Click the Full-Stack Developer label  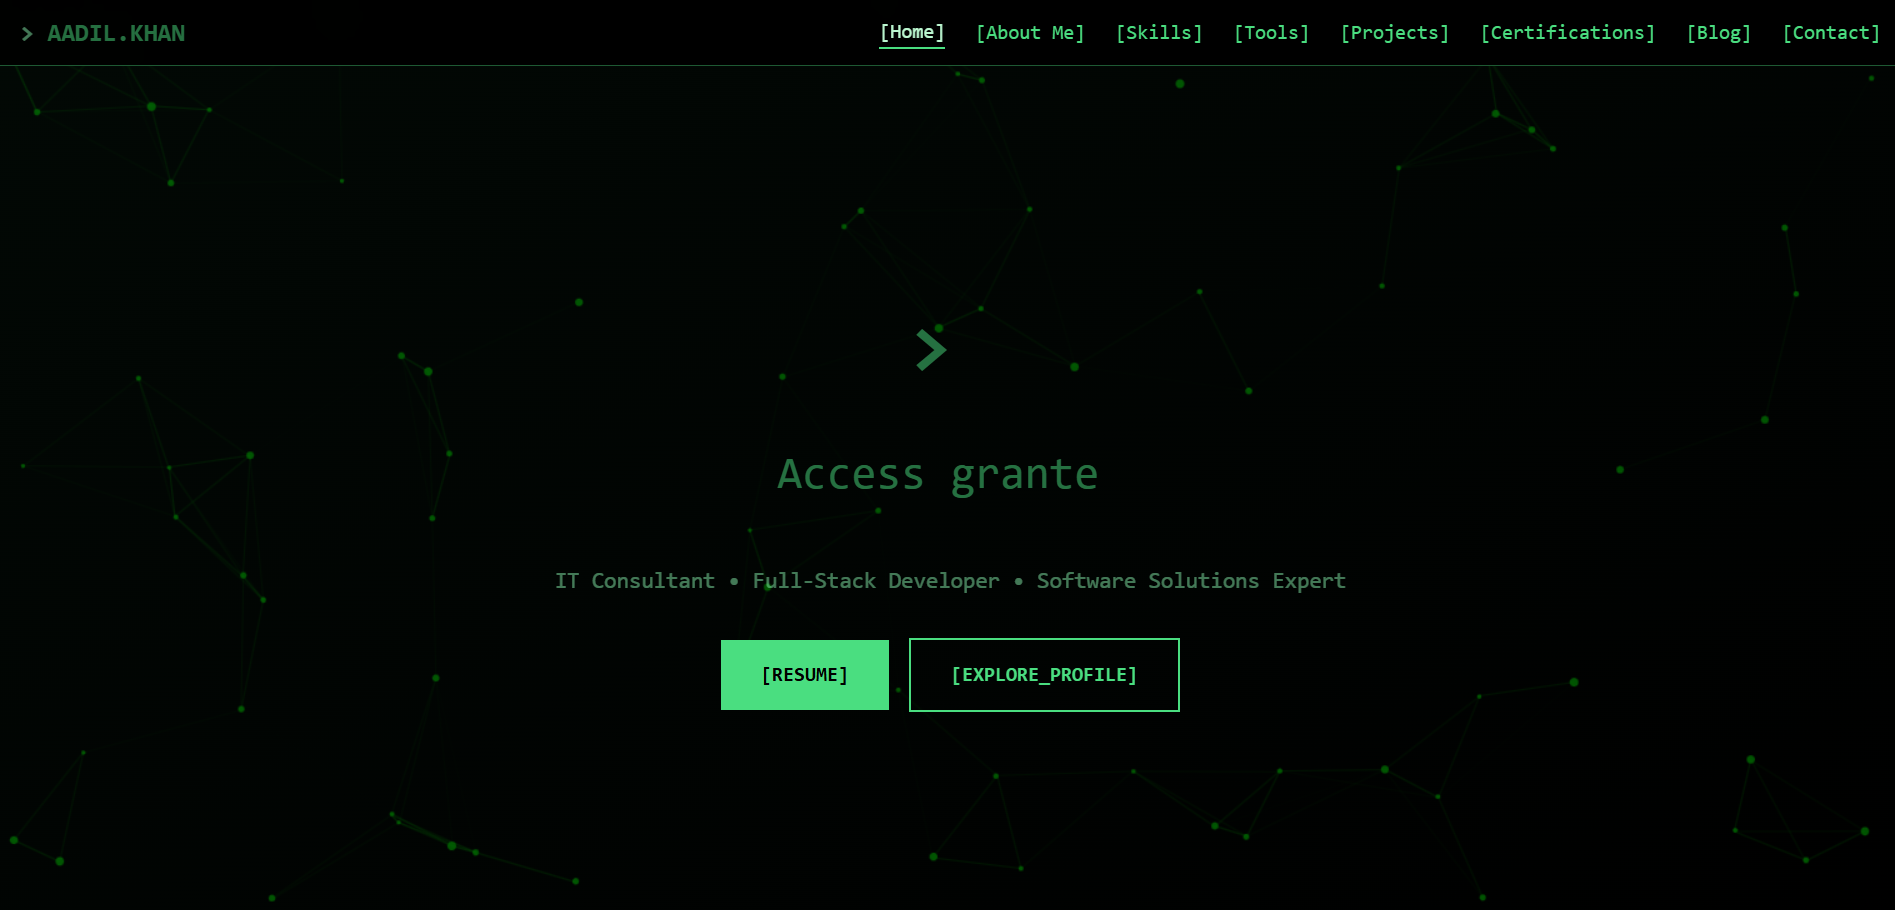click(876, 580)
